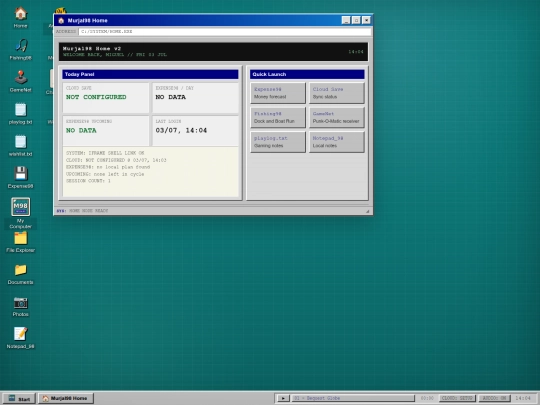The image size is (540, 405).
Task: Play the music track in taskbar player
Action: tap(283, 398)
